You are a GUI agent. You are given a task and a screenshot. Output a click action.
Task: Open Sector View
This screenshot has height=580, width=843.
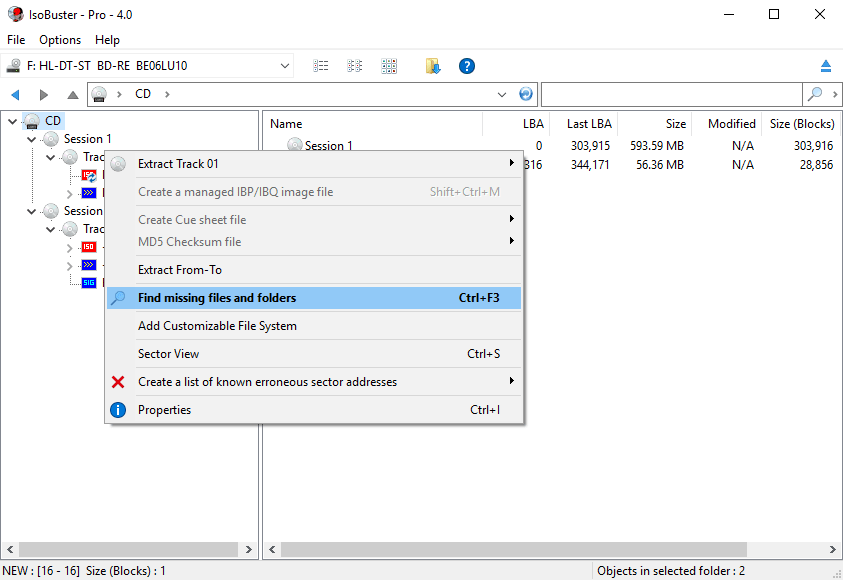(314, 354)
